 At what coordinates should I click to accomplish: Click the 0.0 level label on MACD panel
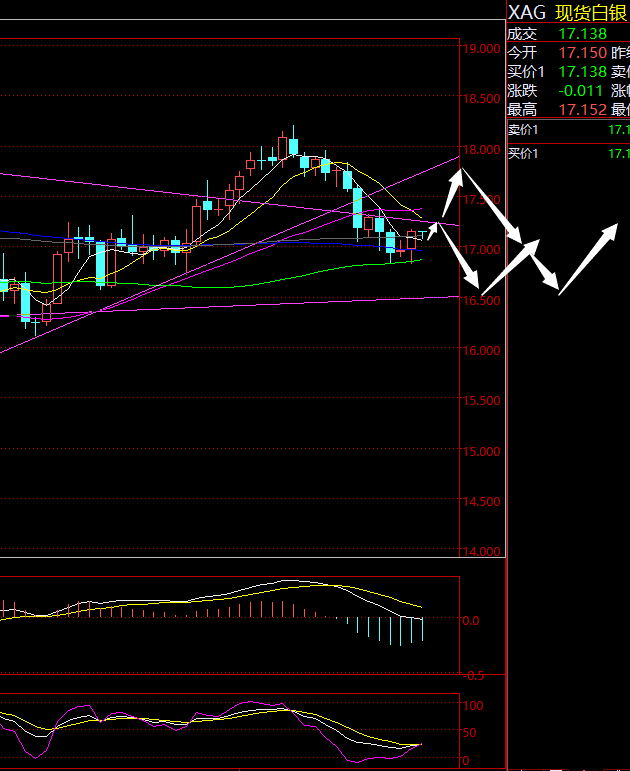(x=471, y=621)
